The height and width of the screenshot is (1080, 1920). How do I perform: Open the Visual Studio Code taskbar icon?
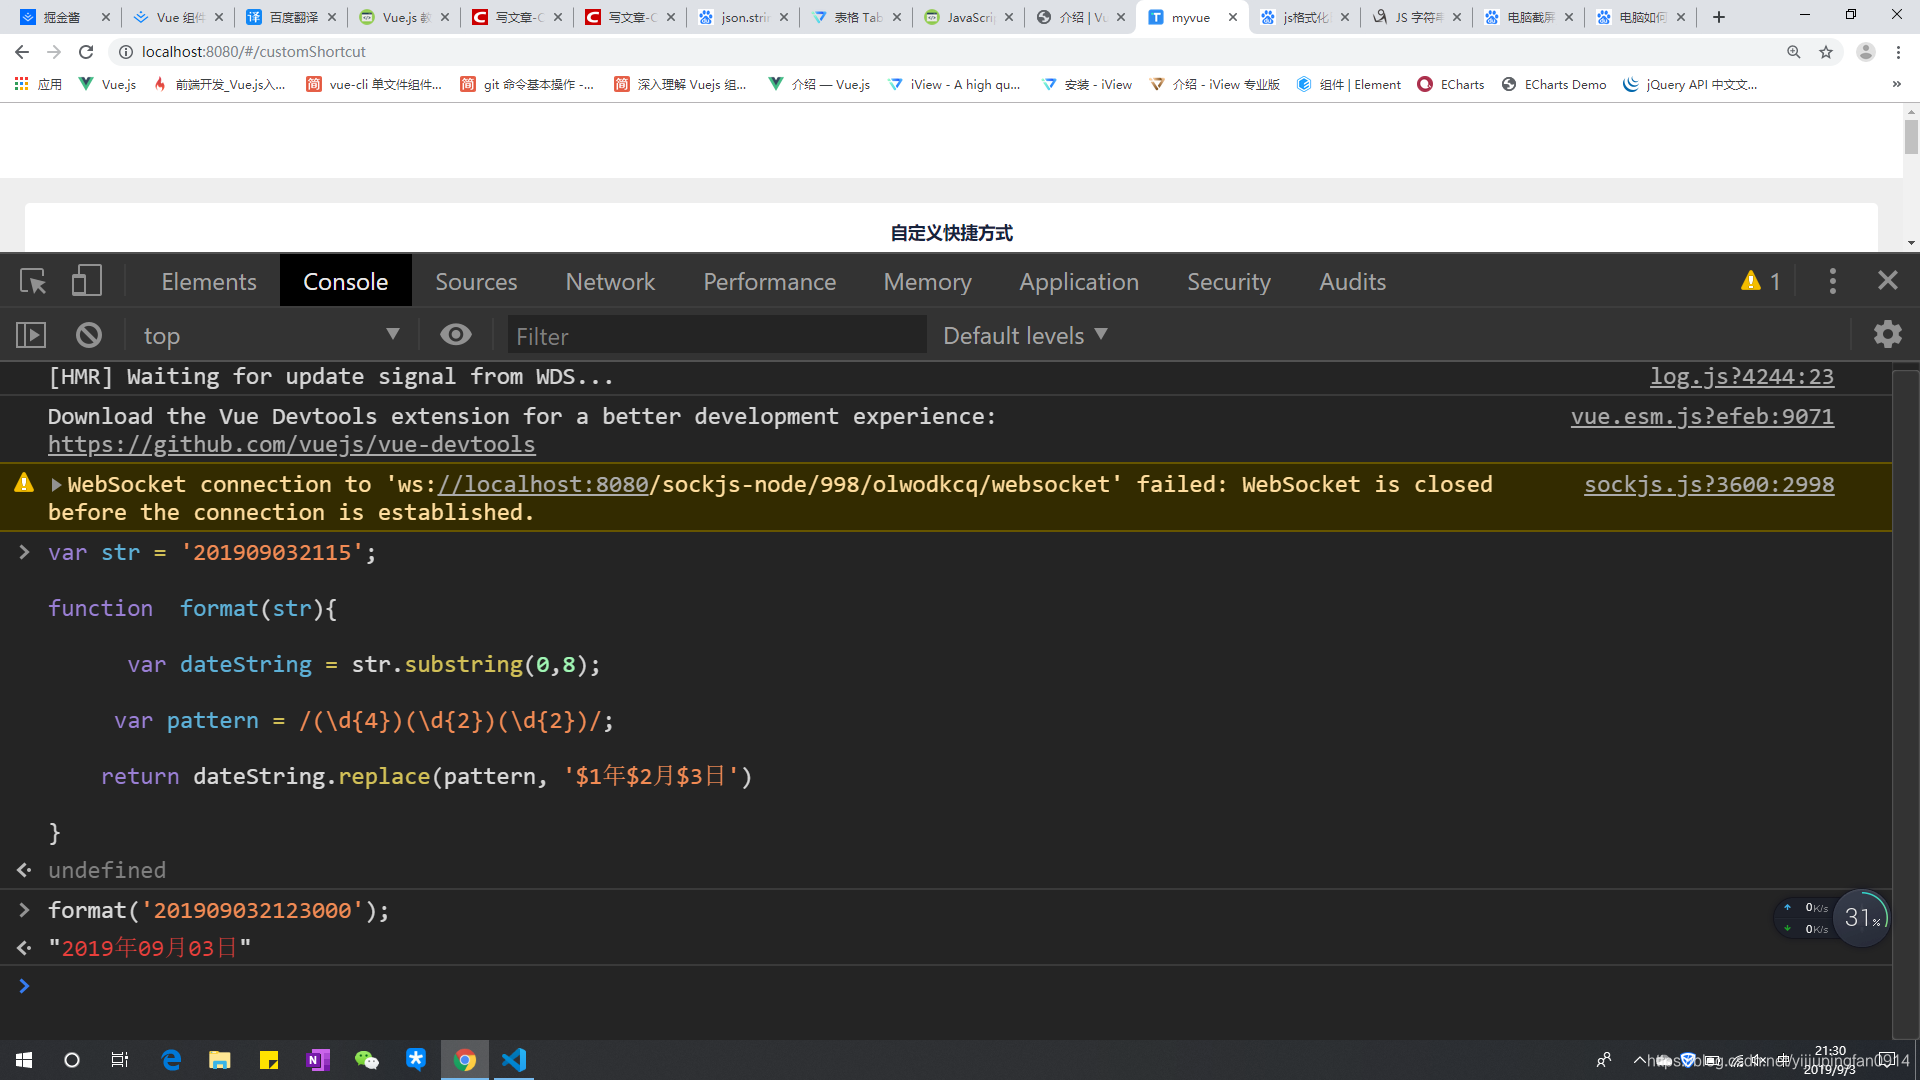coord(514,1060)
